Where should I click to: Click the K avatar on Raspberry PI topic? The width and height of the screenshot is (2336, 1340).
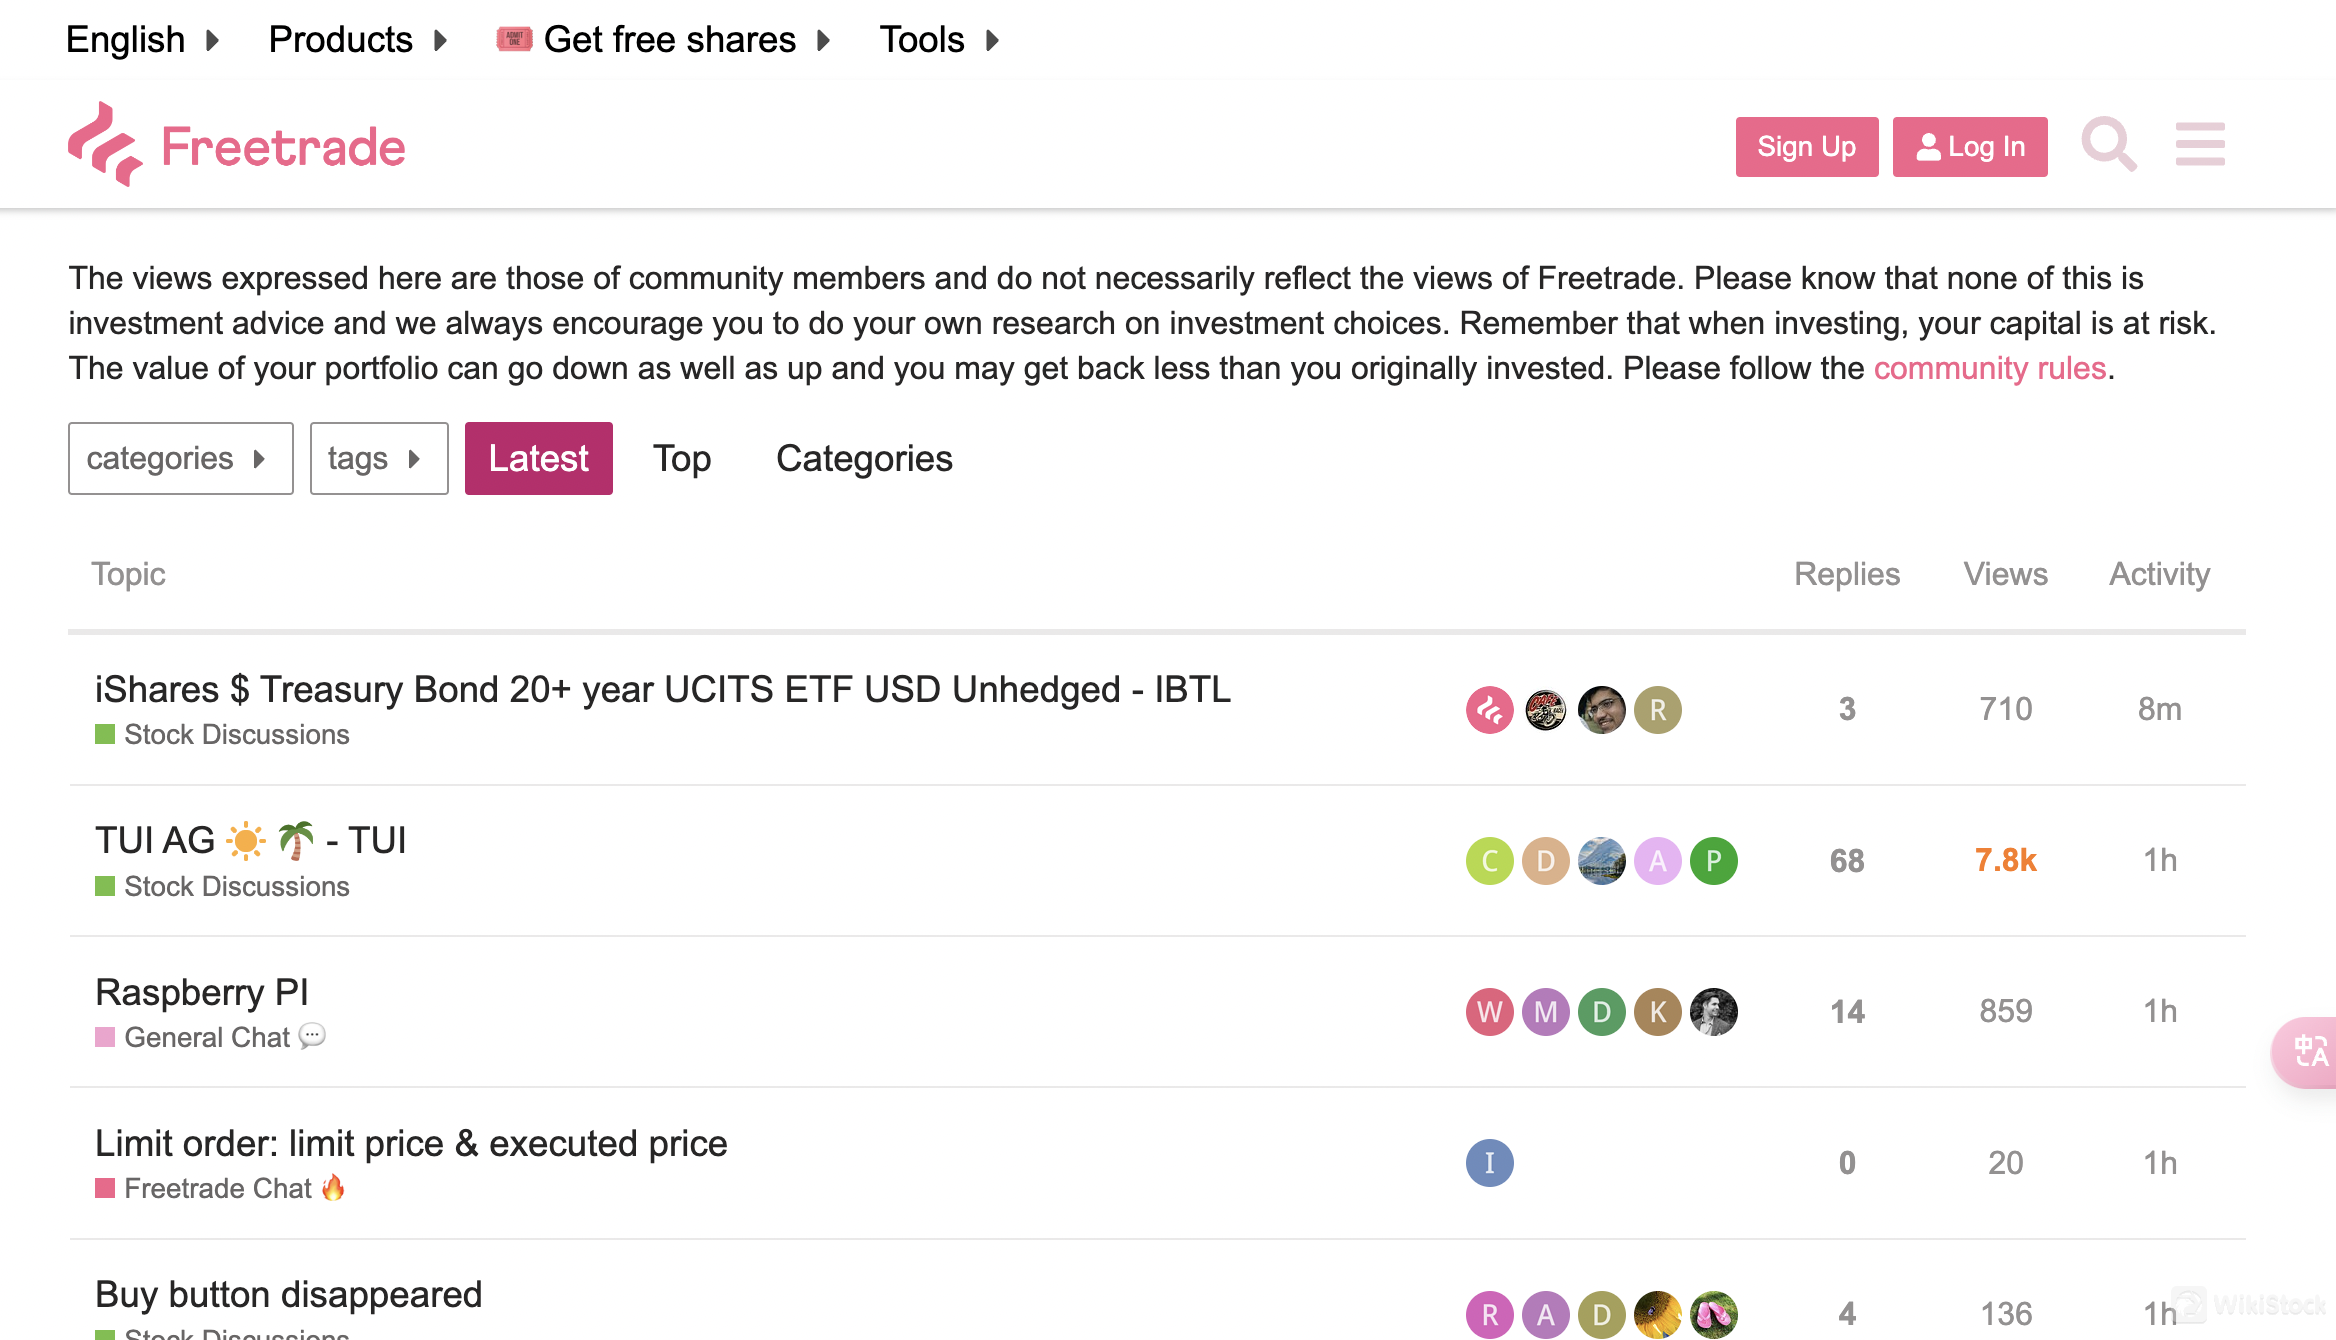[x=1657, y=1012]
